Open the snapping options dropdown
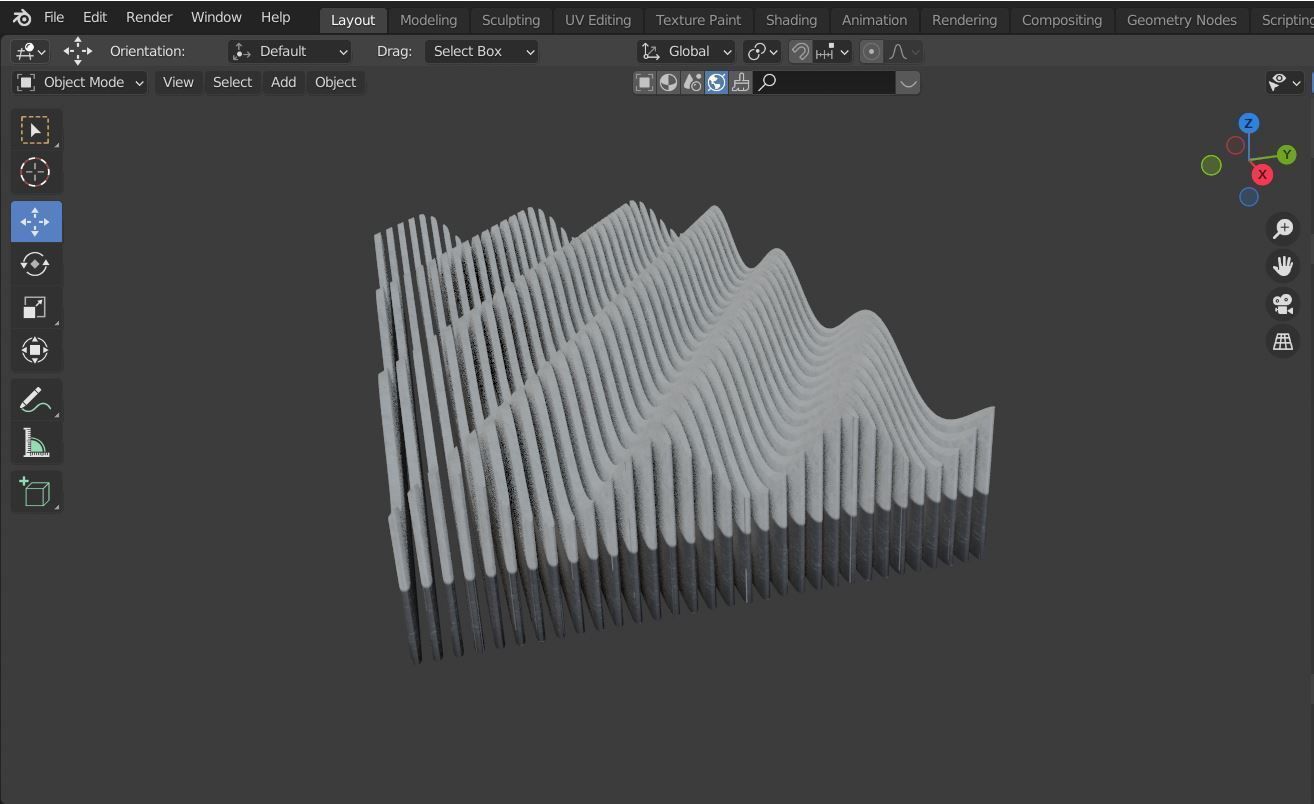This screenshot has width=1314, height=804. [x=833, y=51]
